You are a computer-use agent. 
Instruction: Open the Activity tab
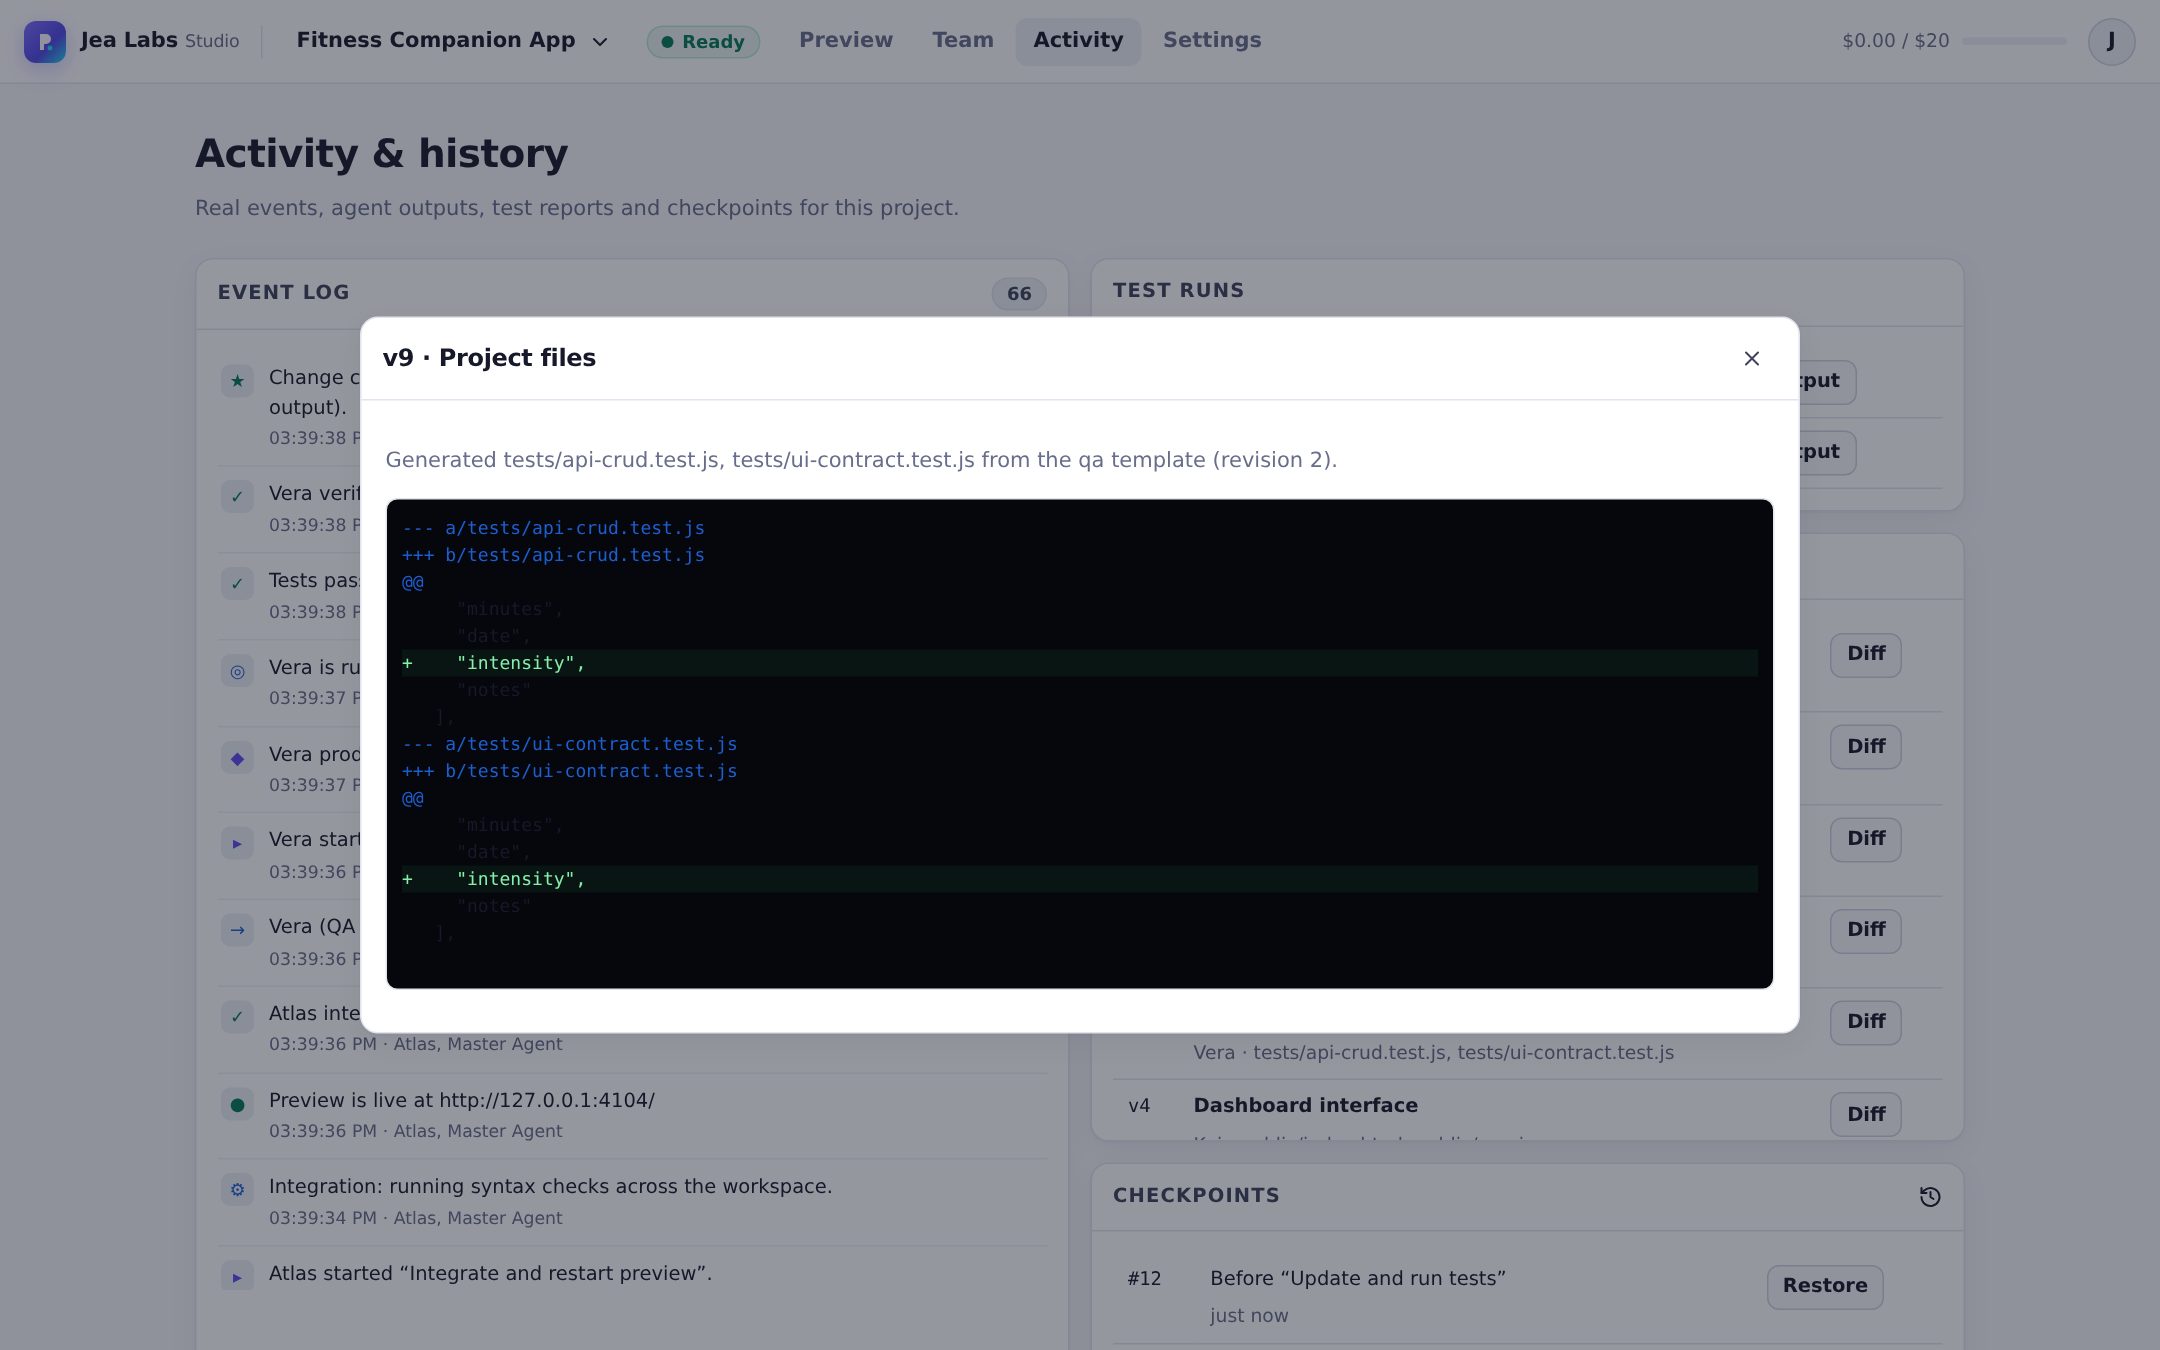[1078, 41]
